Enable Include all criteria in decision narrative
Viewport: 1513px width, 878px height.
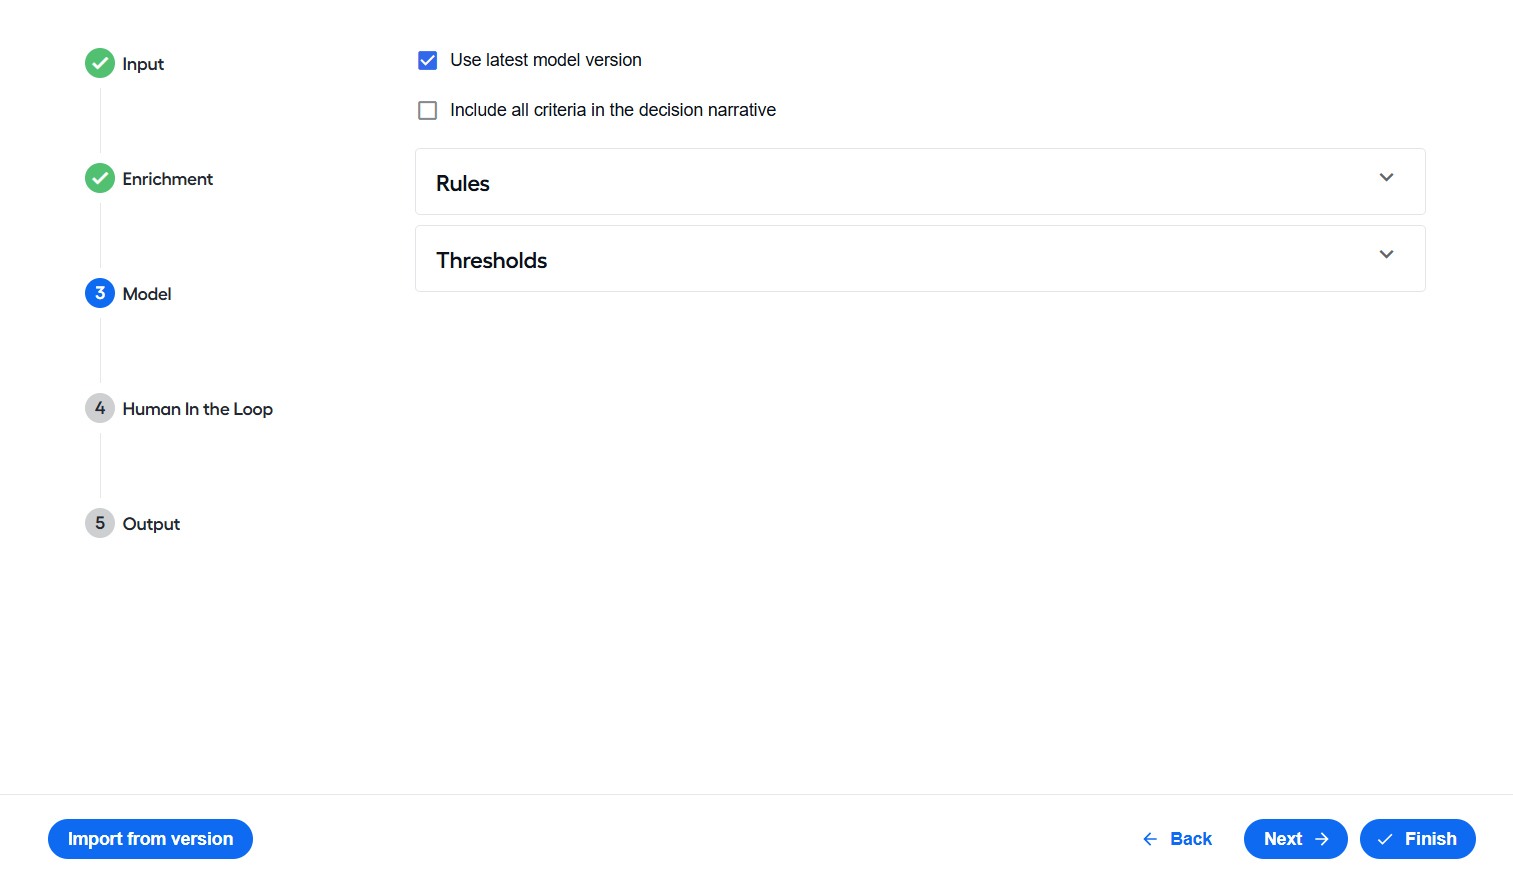428,110
